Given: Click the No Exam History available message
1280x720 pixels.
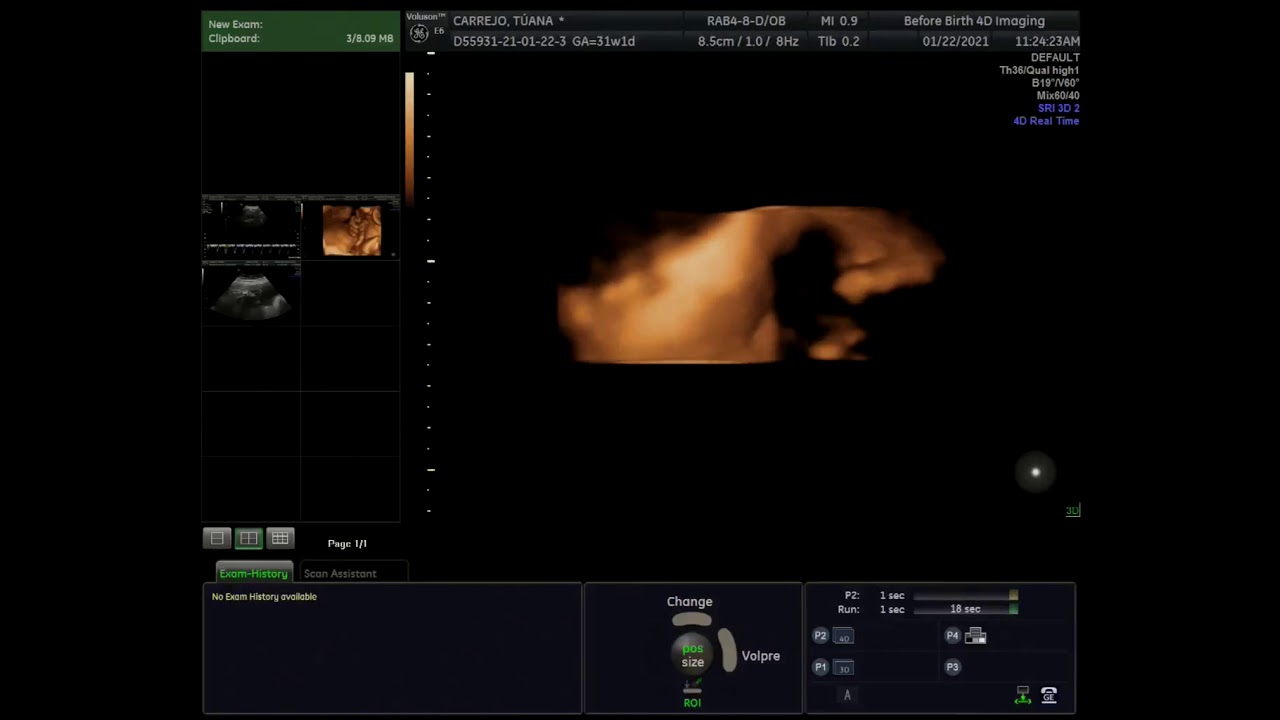Looking at the screenshot, I should click(x=264, y=597).
